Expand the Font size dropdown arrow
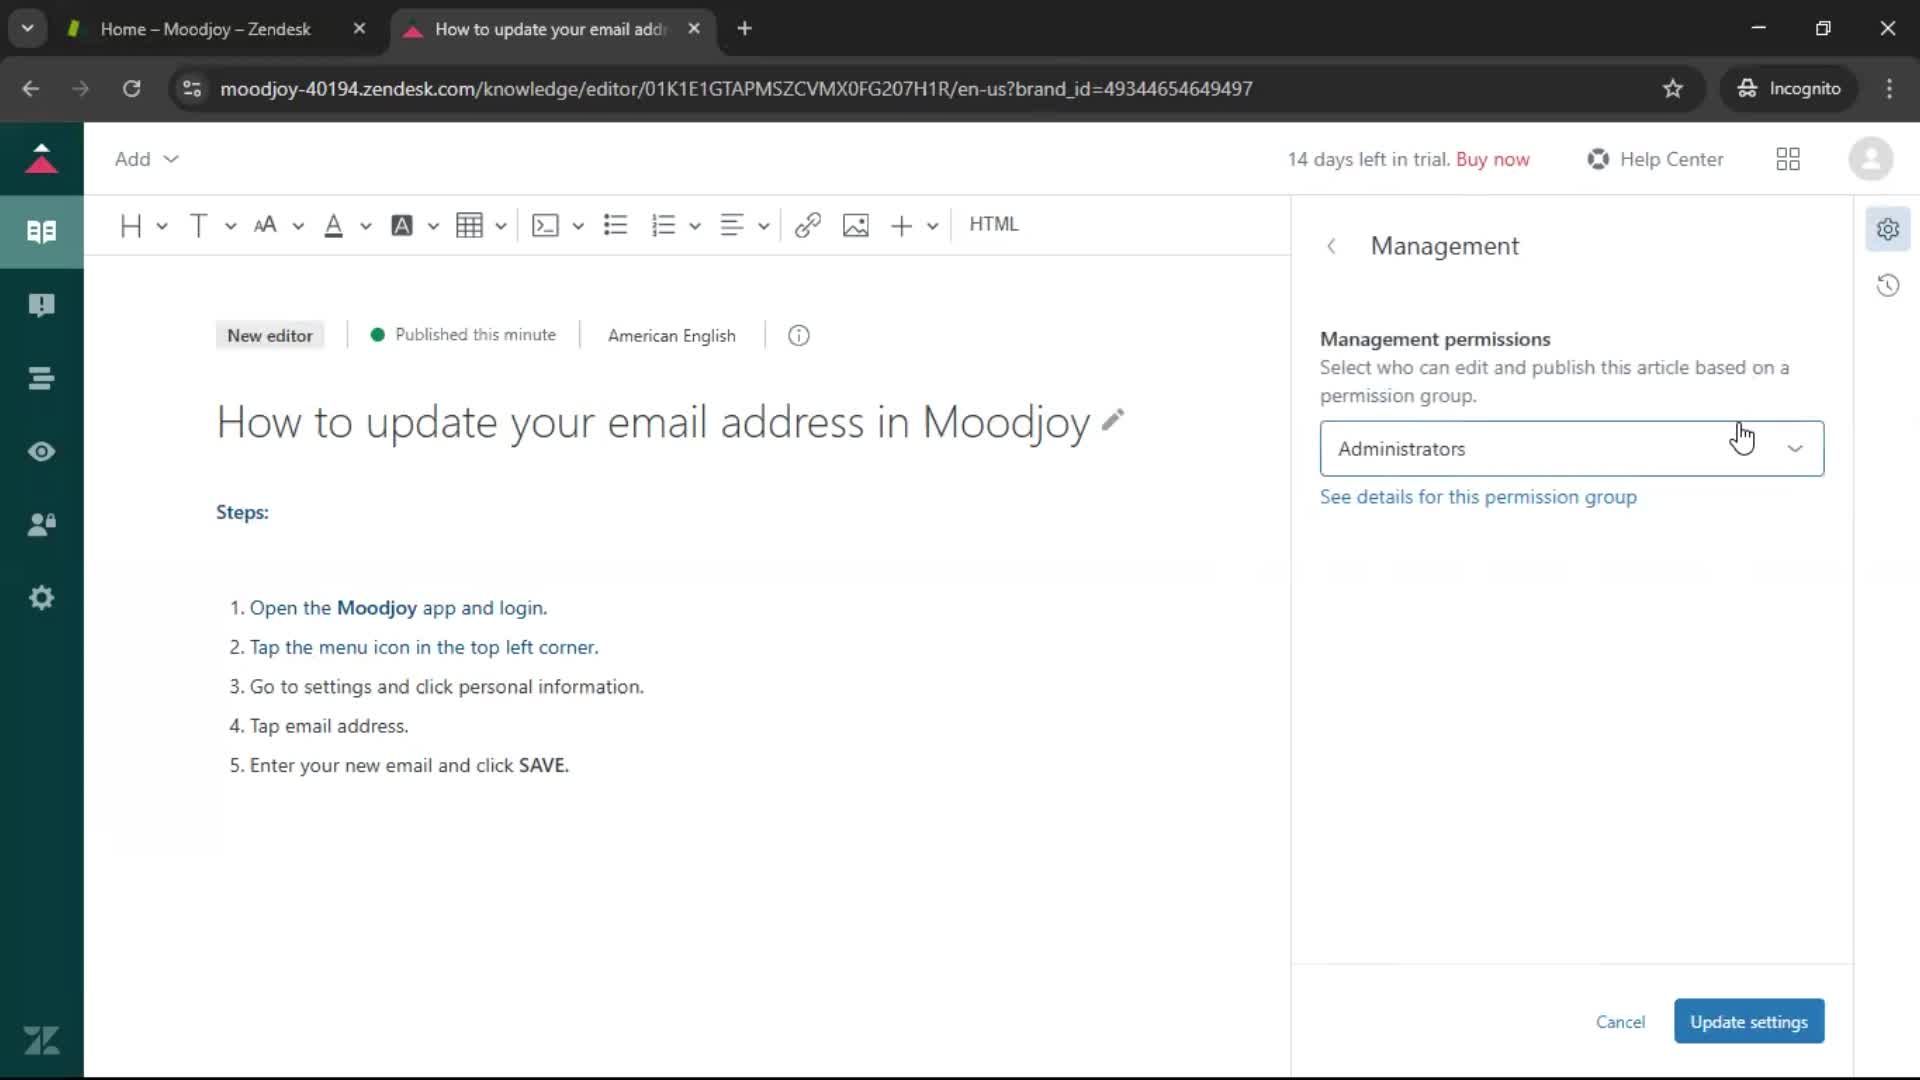The height and width of the screenshot is (1080, 1920). tap(298, 226)
